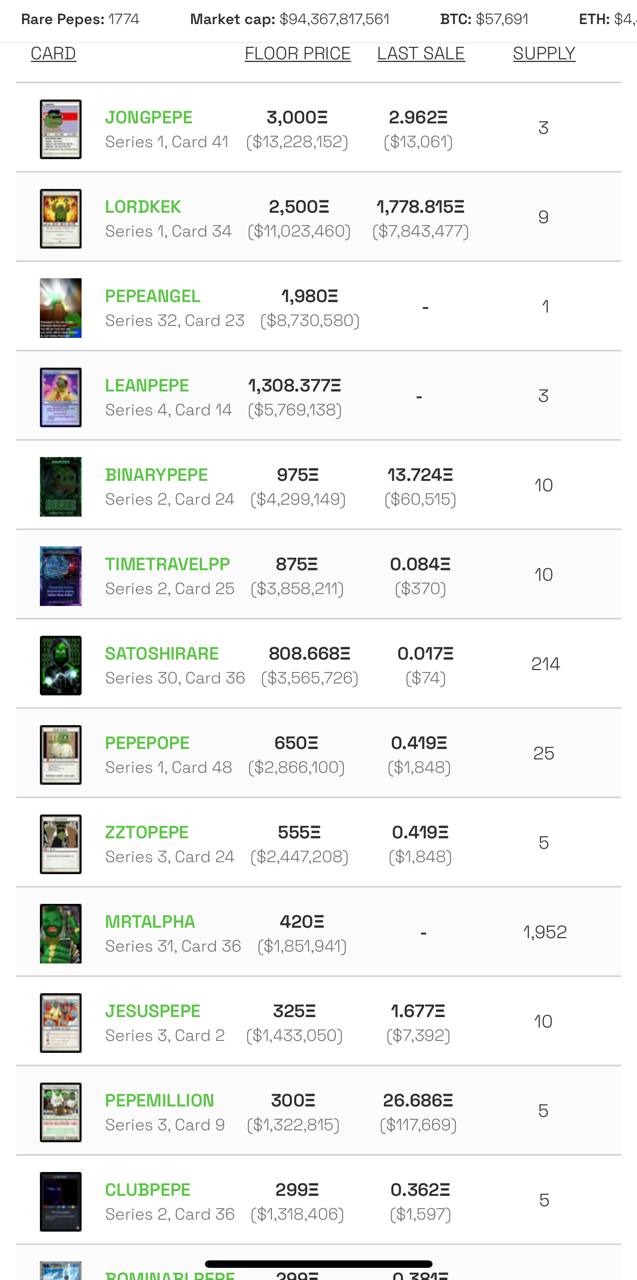Open the PEPEPOPE card name link
Image resolution: width=637 pixels, height=1280 pixels.
tap(147, 743)
